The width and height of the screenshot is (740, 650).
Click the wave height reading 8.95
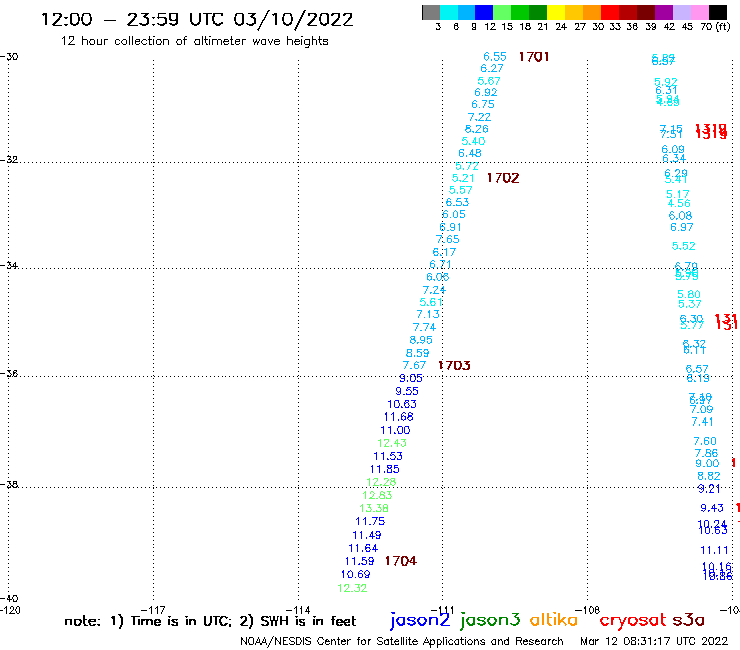click(420, 340)
